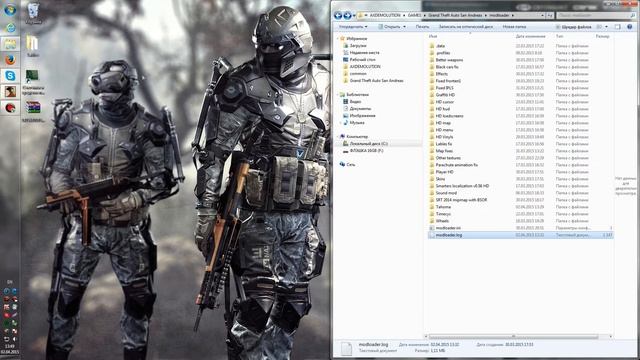
Task: Click the Explorer Forward arrow
Action: (347, 16)
